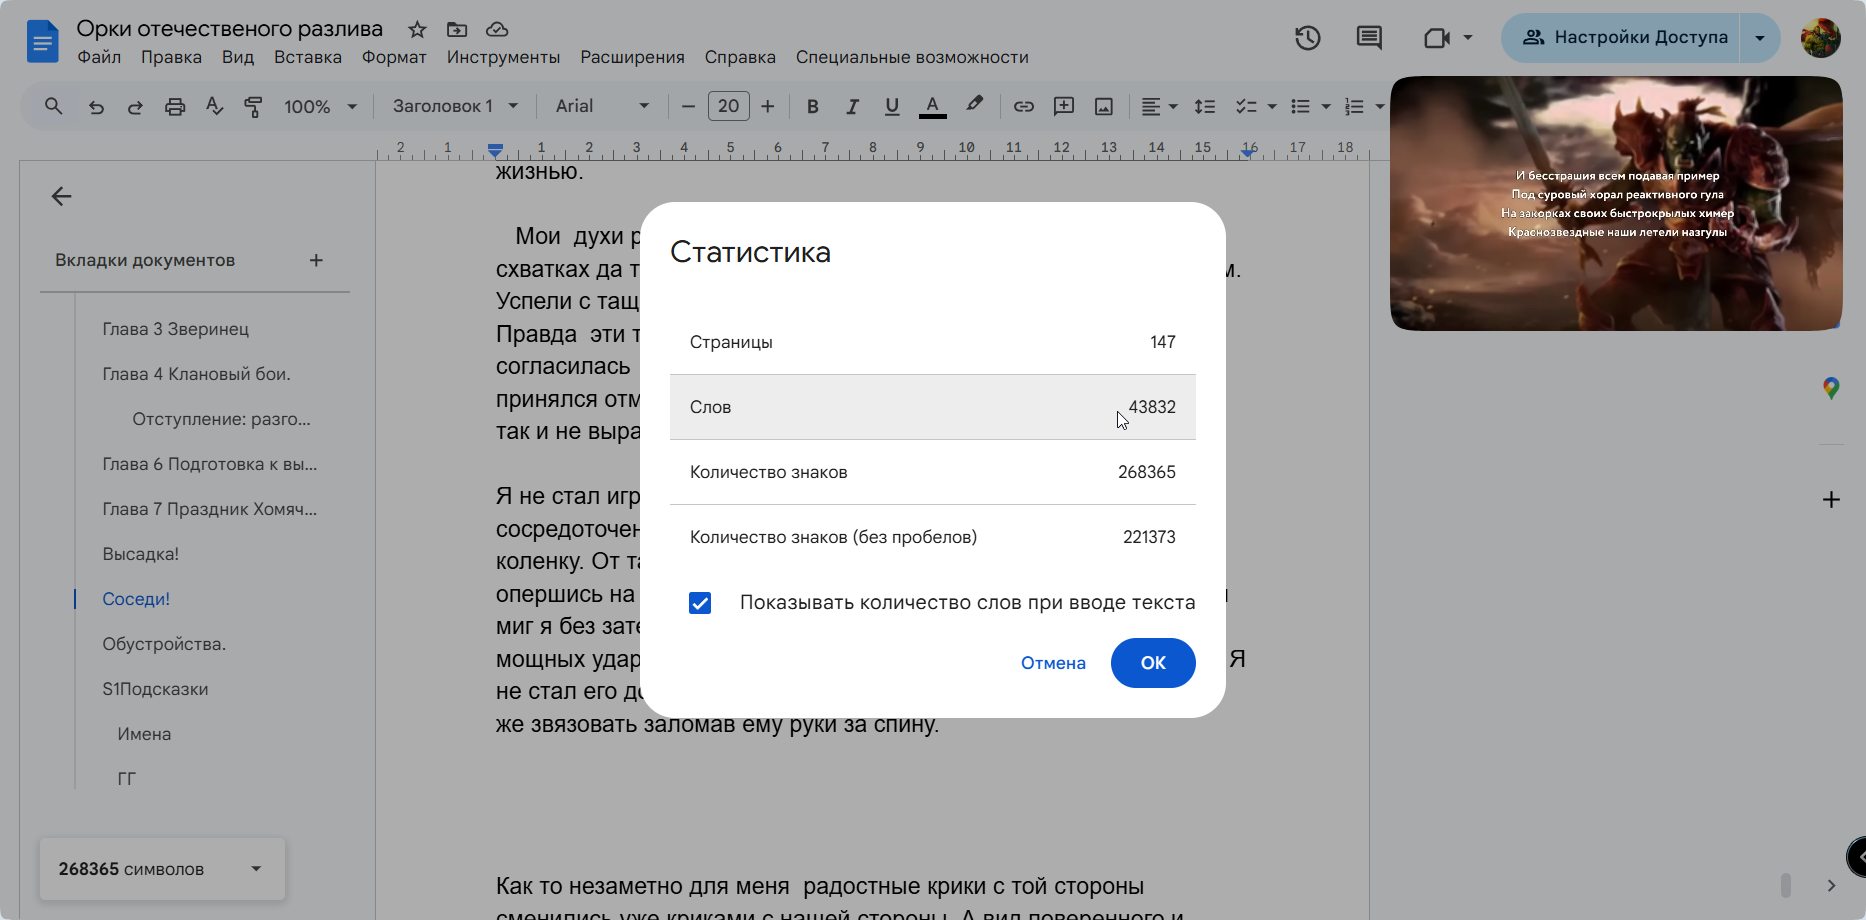Image resolution: width=1866 pixels, height=920 pixels.
Task: Open the comments panel icon
Action: tap(1368, 38)
